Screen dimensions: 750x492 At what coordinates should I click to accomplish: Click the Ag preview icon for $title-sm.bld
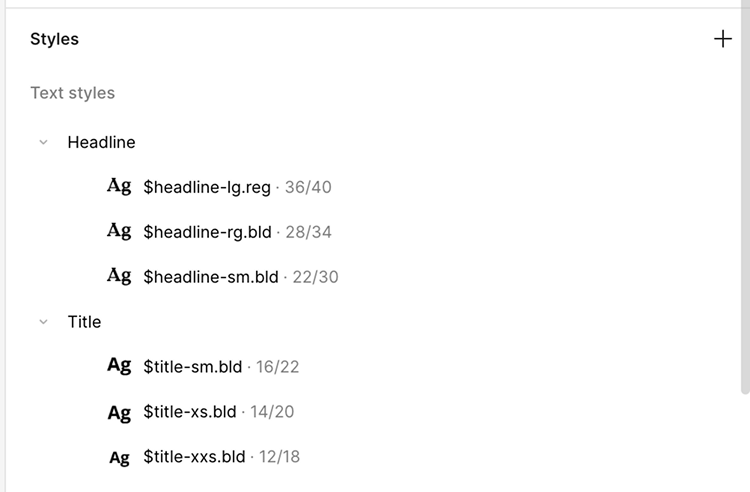pyautogui.click(x=119, y=366)
